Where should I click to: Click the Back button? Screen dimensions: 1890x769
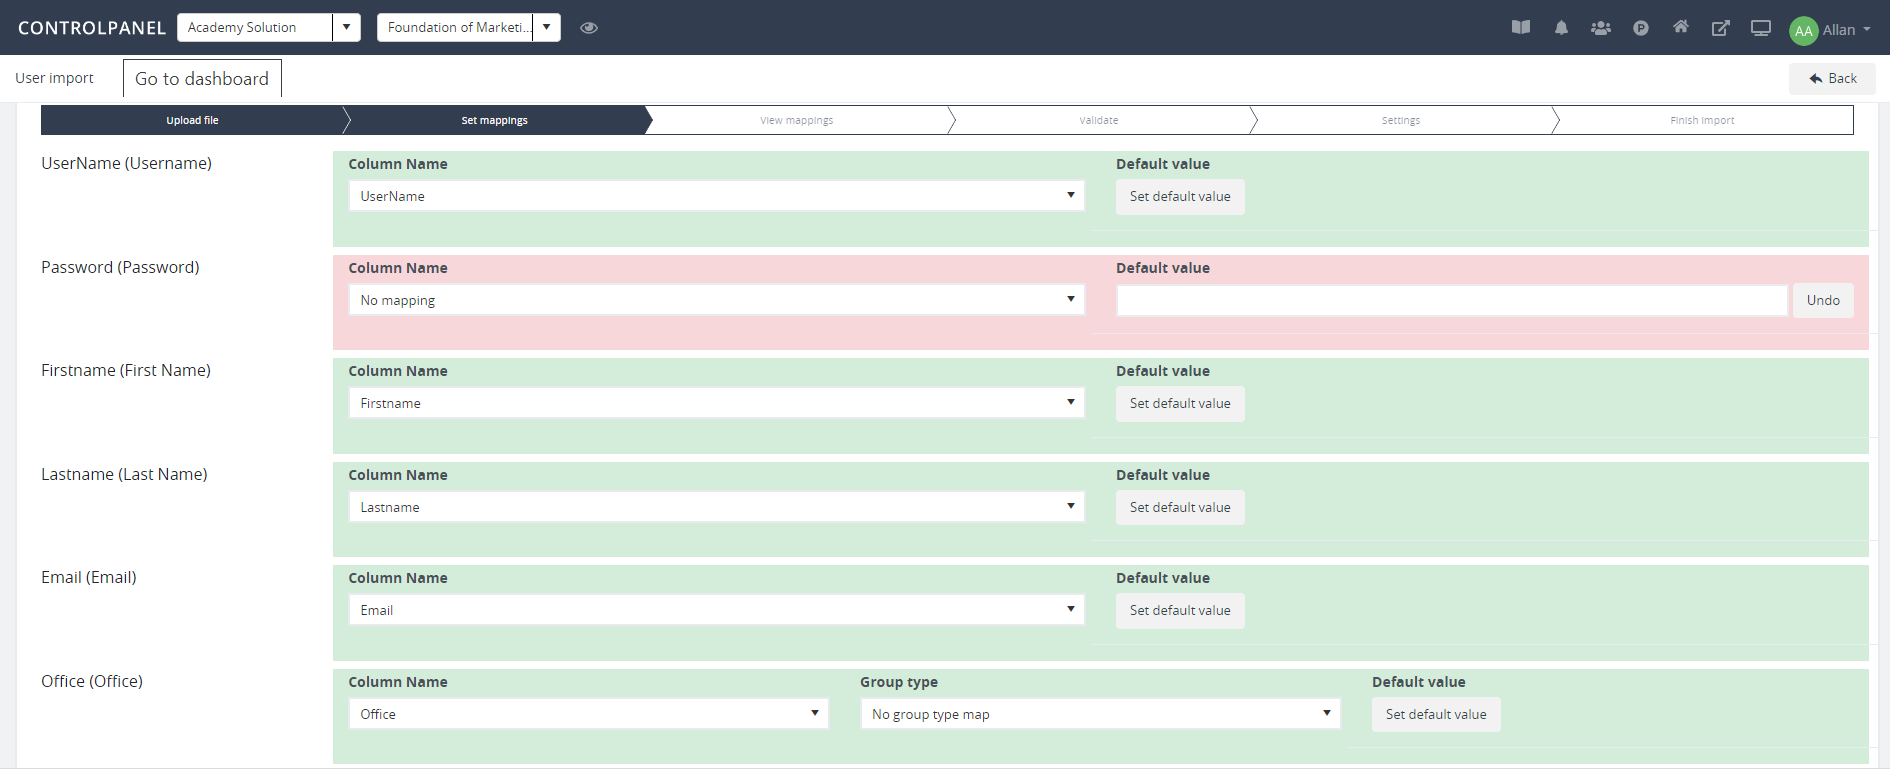(x=1832, y=78)
